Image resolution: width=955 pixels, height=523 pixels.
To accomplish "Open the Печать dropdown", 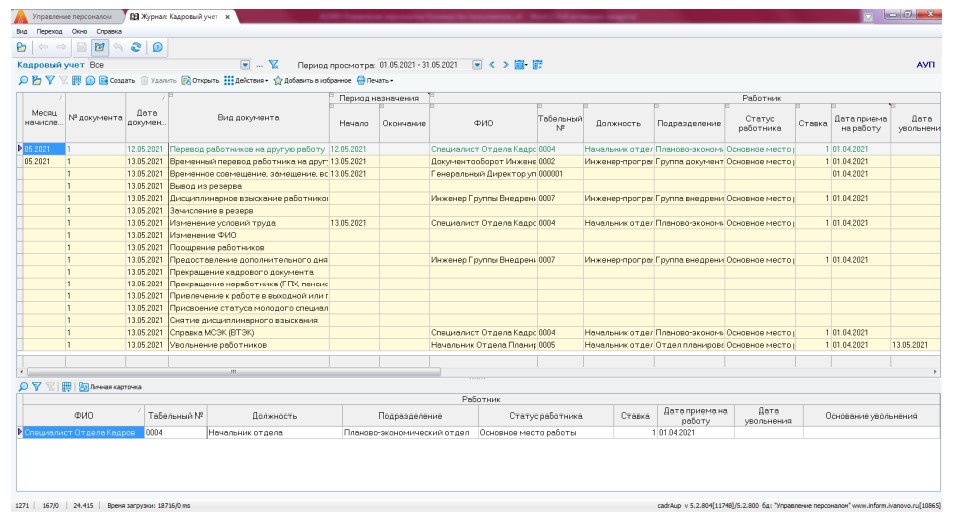I will pos(375,80).
